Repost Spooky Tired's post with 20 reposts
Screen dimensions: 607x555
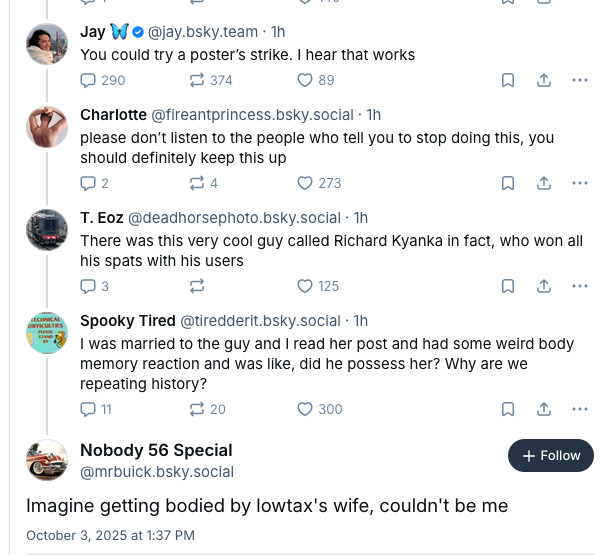point(197,409)
